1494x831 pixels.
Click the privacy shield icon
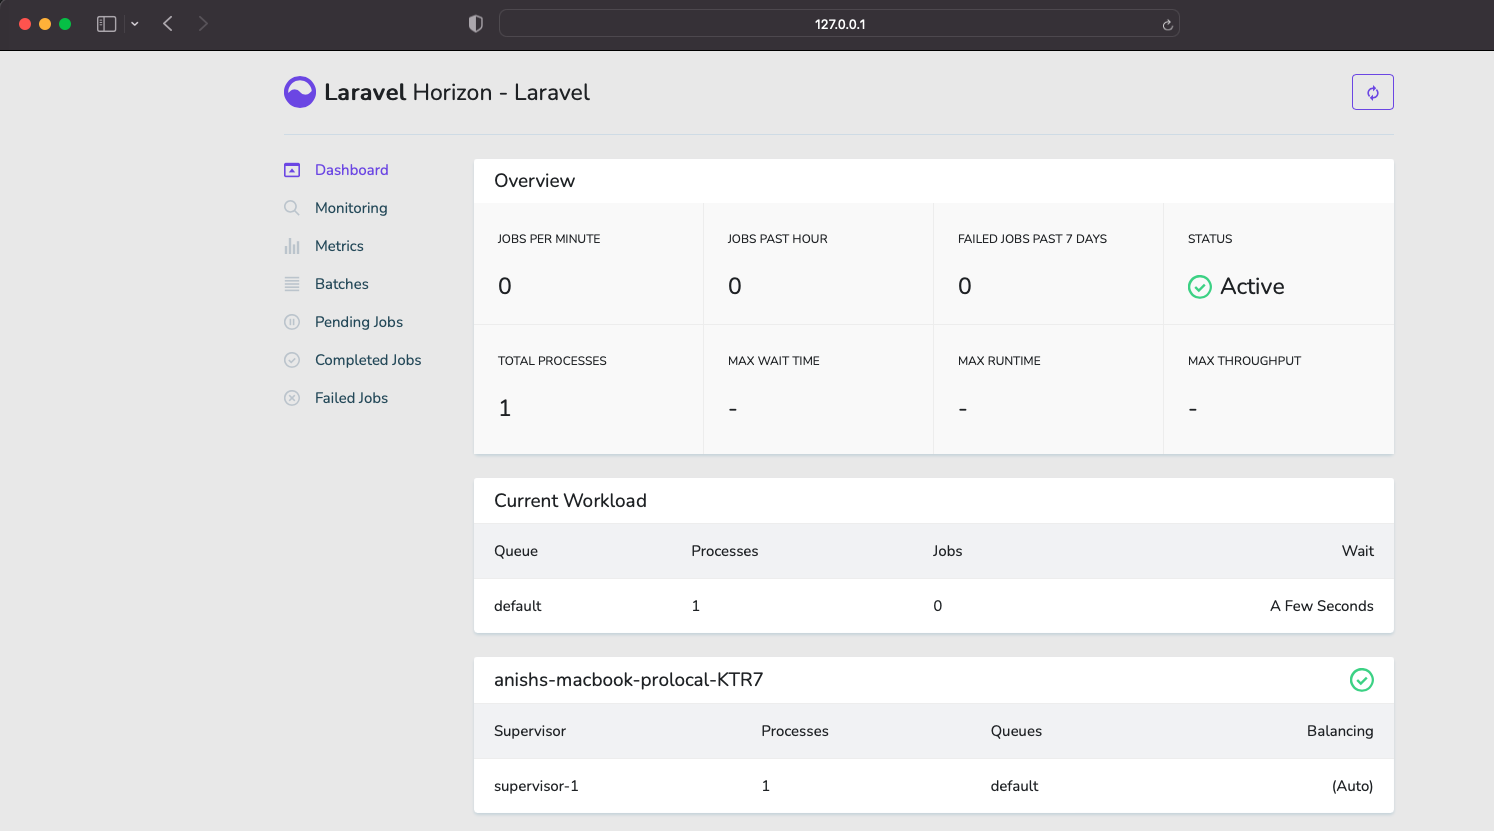[x=476, y=24]
